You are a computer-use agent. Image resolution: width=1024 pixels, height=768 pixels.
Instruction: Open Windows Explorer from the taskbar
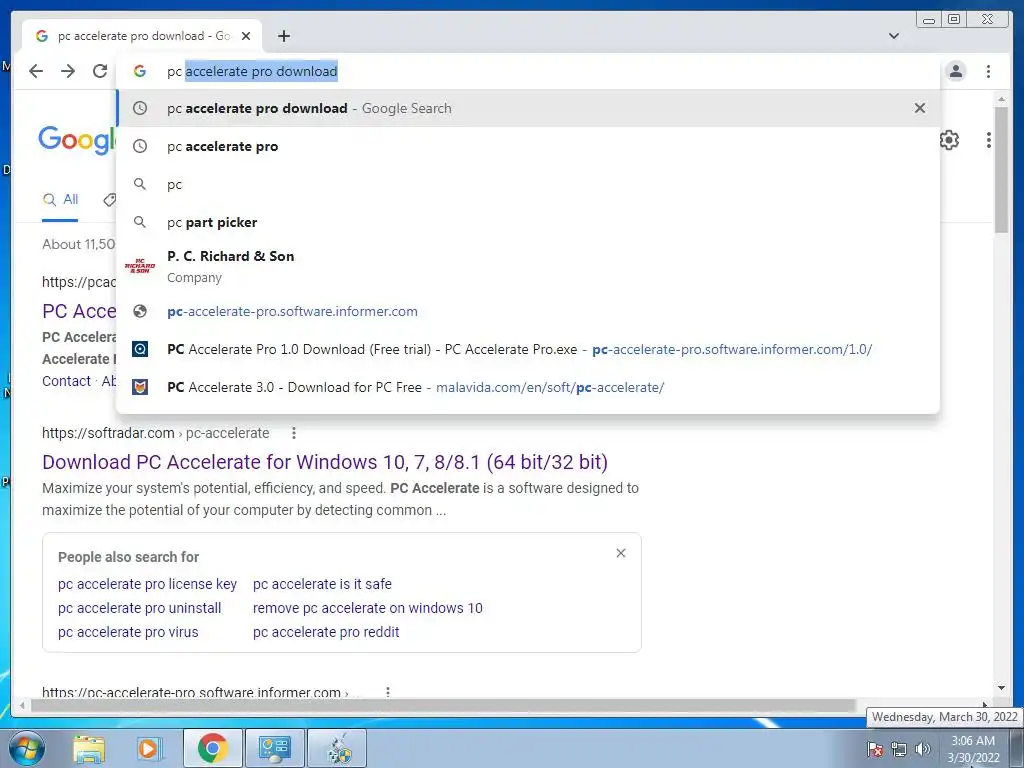point(89,748)
